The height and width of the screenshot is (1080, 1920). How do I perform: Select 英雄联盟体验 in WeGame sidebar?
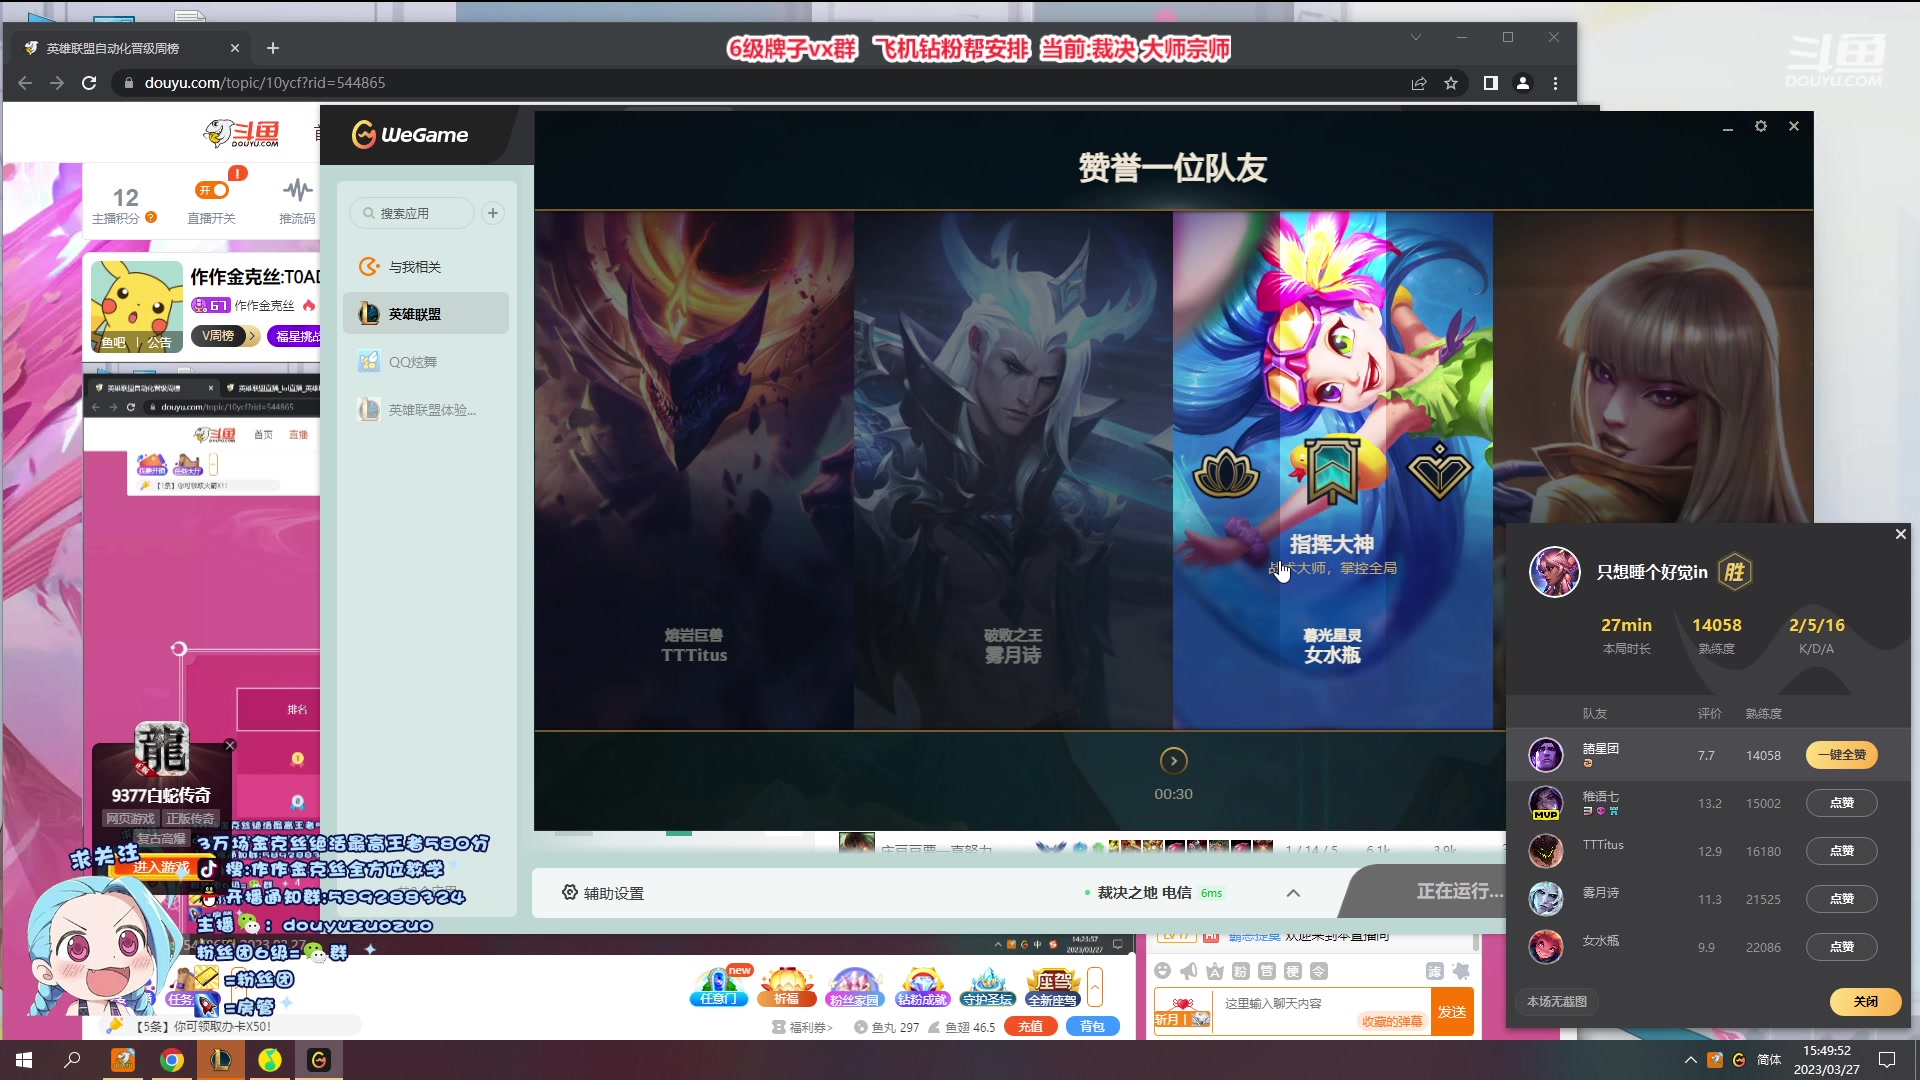pos(426,410)
